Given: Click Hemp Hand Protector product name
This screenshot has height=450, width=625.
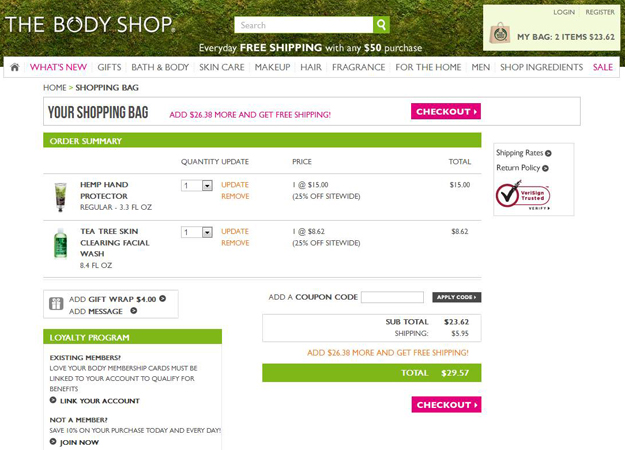Looking at the screenshot, I should point(104,190).
